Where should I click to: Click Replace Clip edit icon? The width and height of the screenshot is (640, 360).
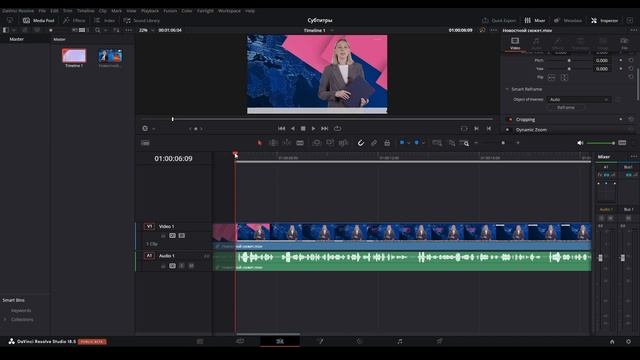pos(343,143)
